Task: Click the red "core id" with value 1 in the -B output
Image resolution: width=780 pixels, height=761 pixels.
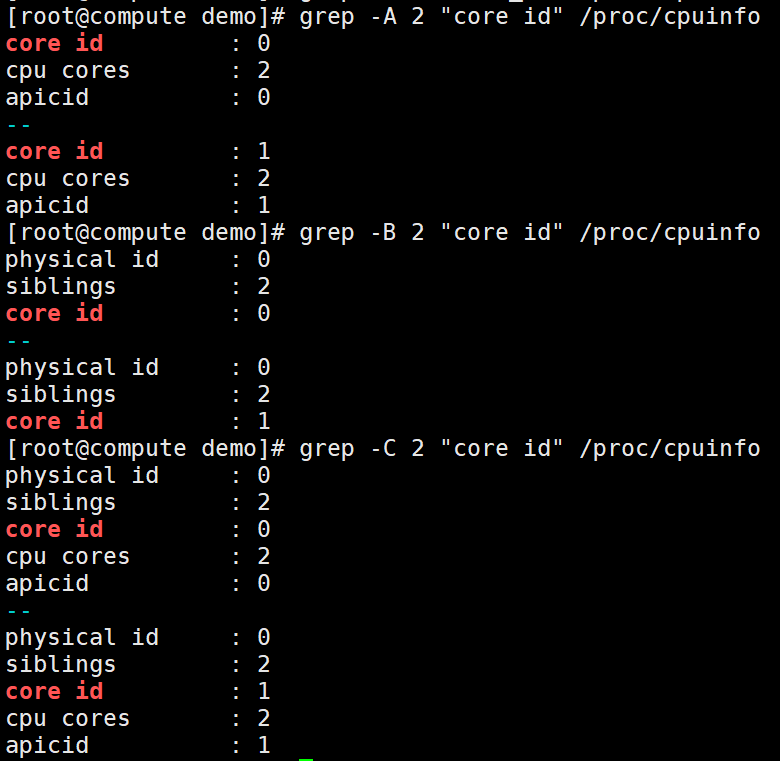Action: (x=54, y=422)
